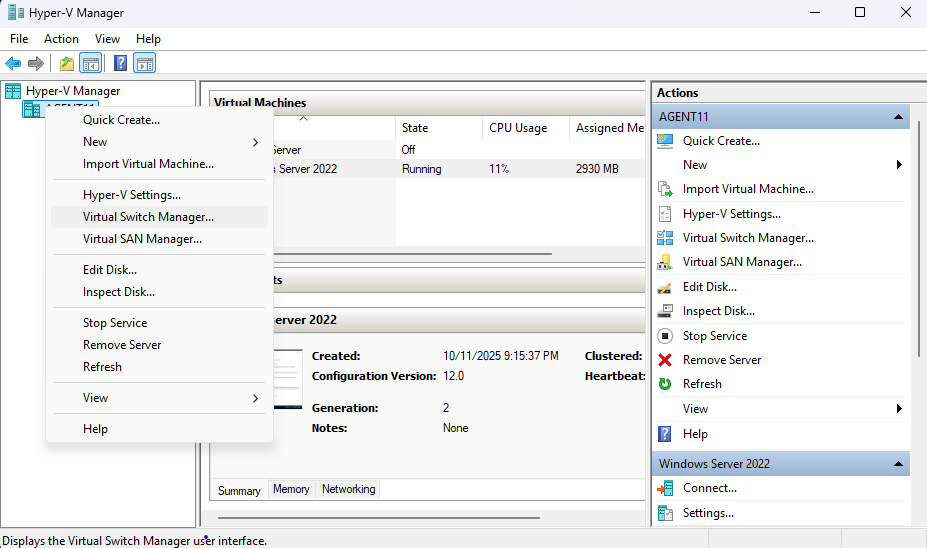
Task: Click green Refresh icon in Actions pane
Action: [x=665, y=384]
